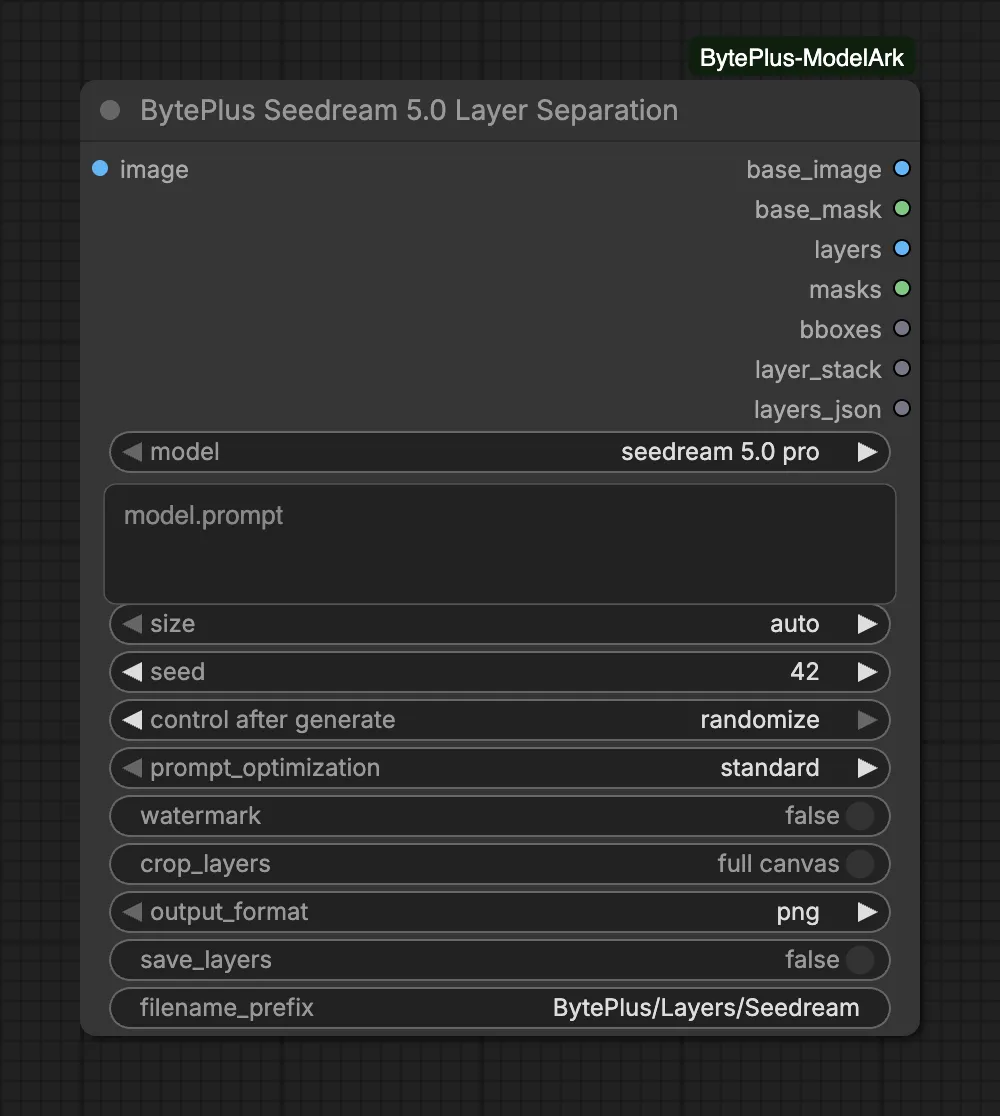Screen dimensions: 1000x1116
Task: Toggle the crop_layers full canvas switch
Action: coord(860,864)
